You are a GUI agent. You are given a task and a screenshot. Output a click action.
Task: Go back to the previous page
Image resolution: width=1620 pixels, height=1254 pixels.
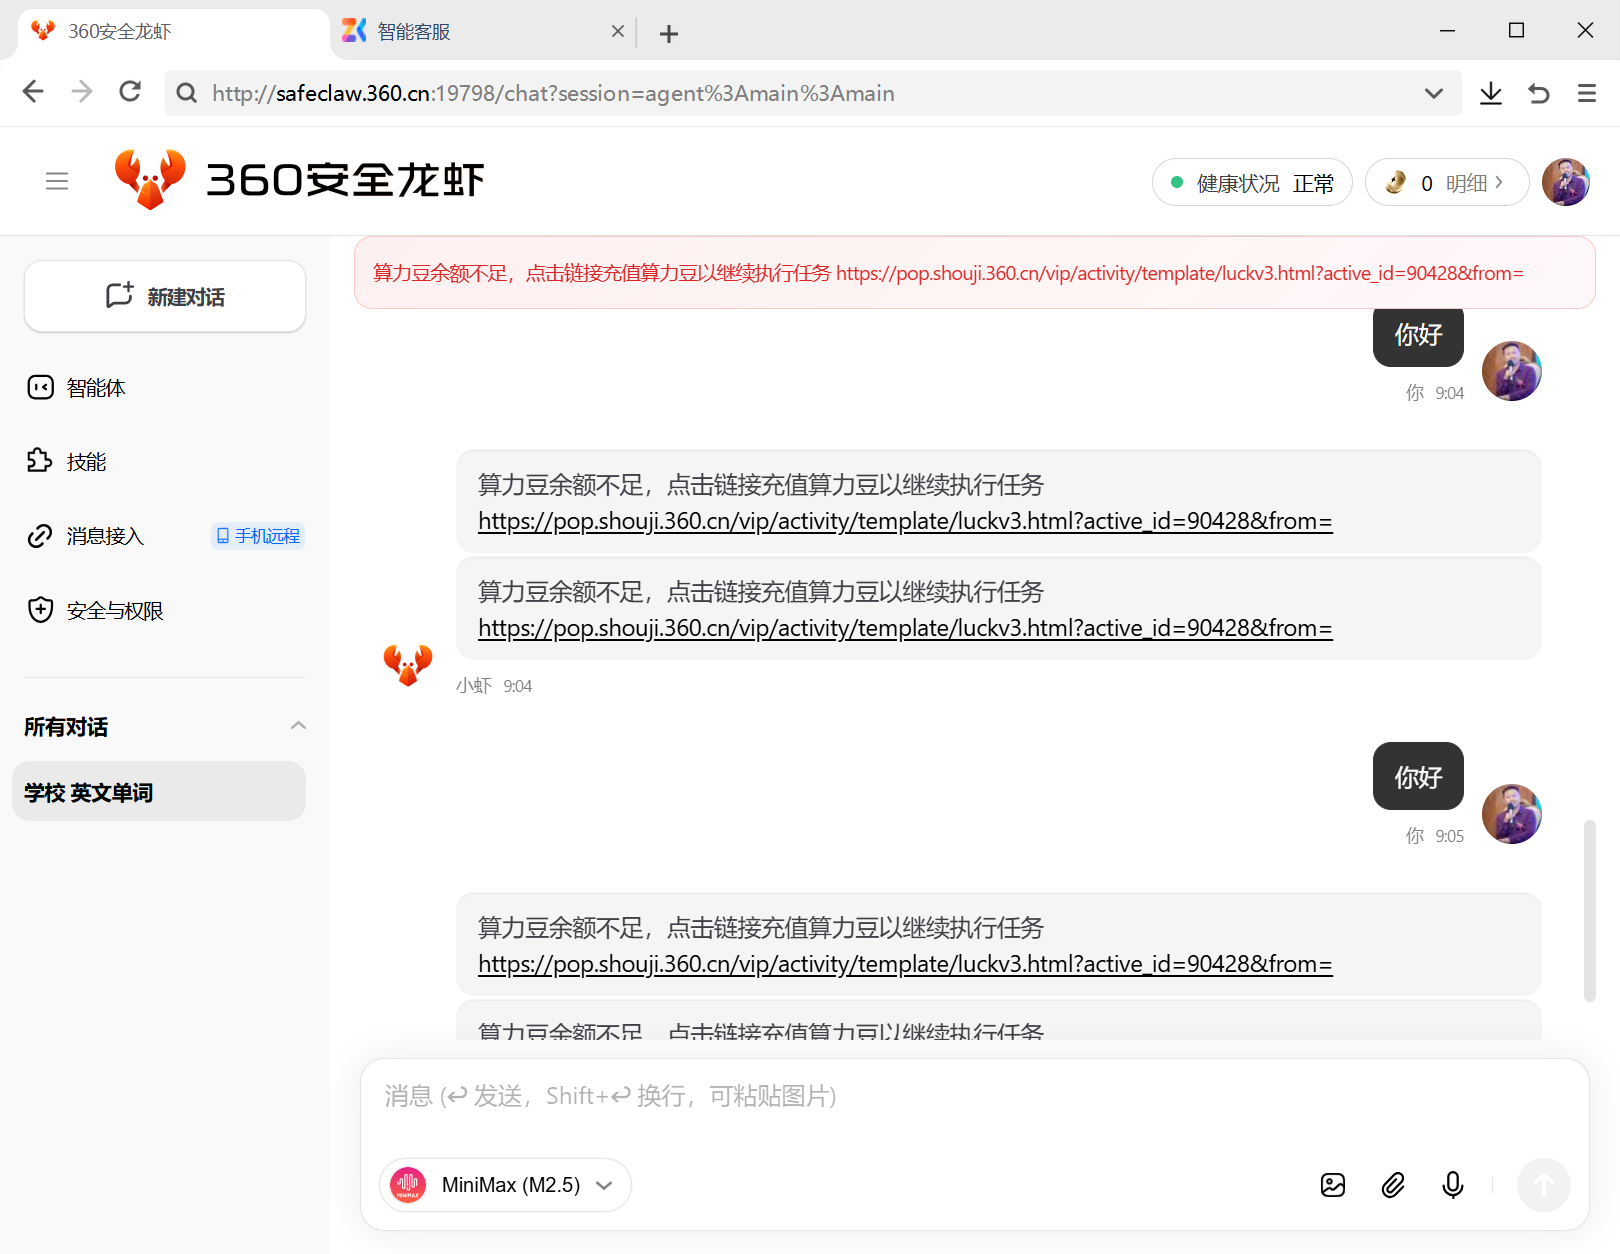(x=33, y=92)
